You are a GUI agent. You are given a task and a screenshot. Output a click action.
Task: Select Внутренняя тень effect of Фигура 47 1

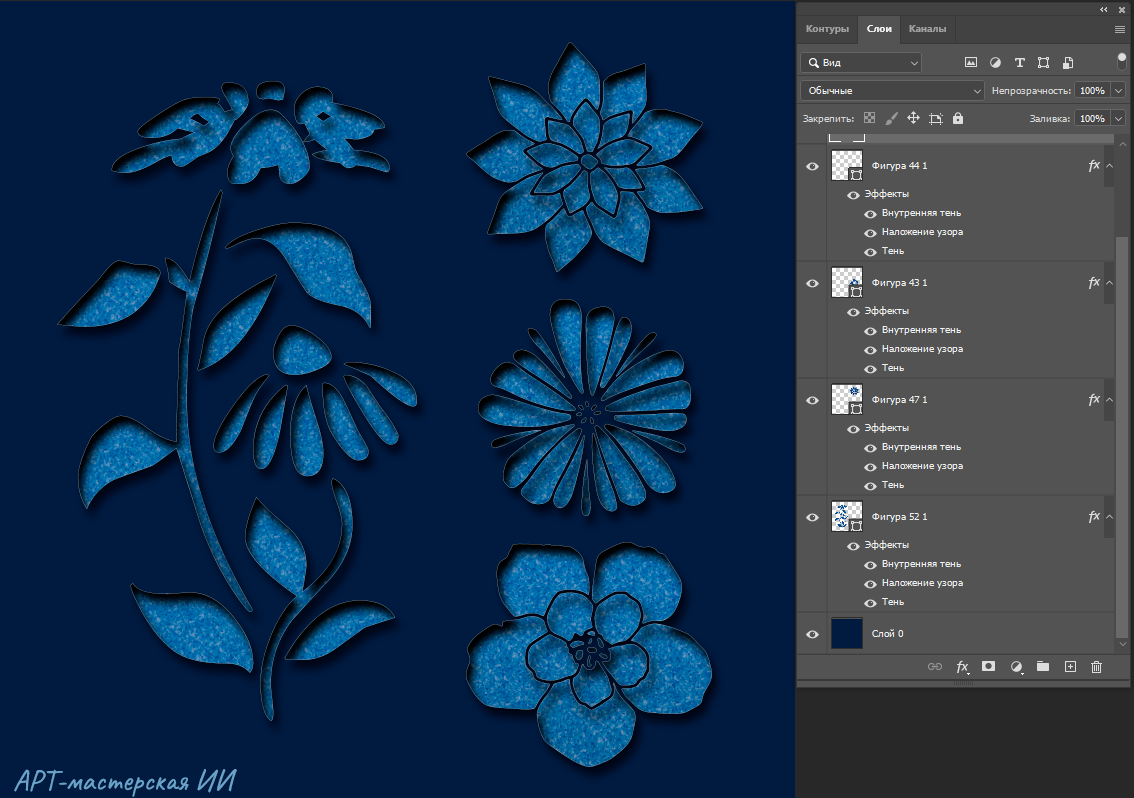click(921, 447)
